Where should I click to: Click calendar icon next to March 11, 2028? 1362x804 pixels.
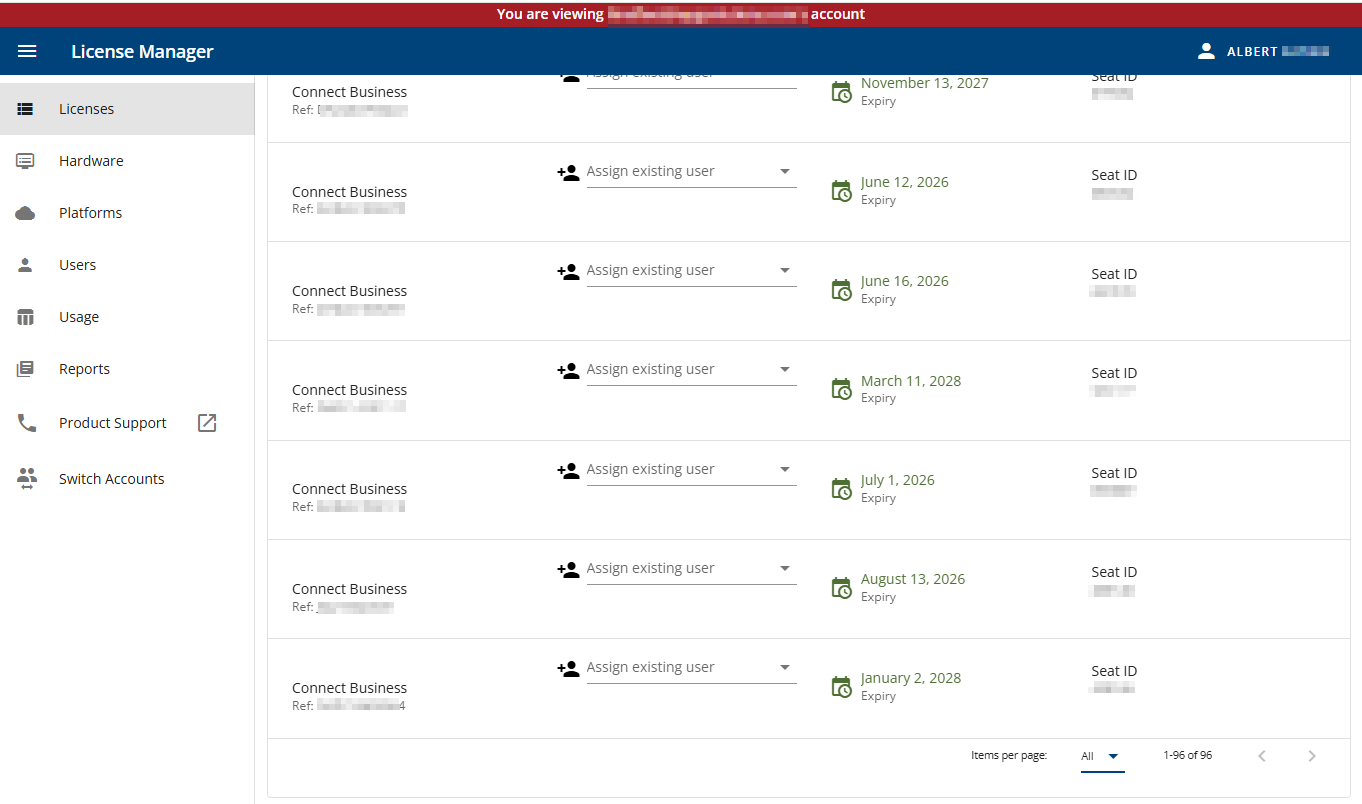pos(842,389)
